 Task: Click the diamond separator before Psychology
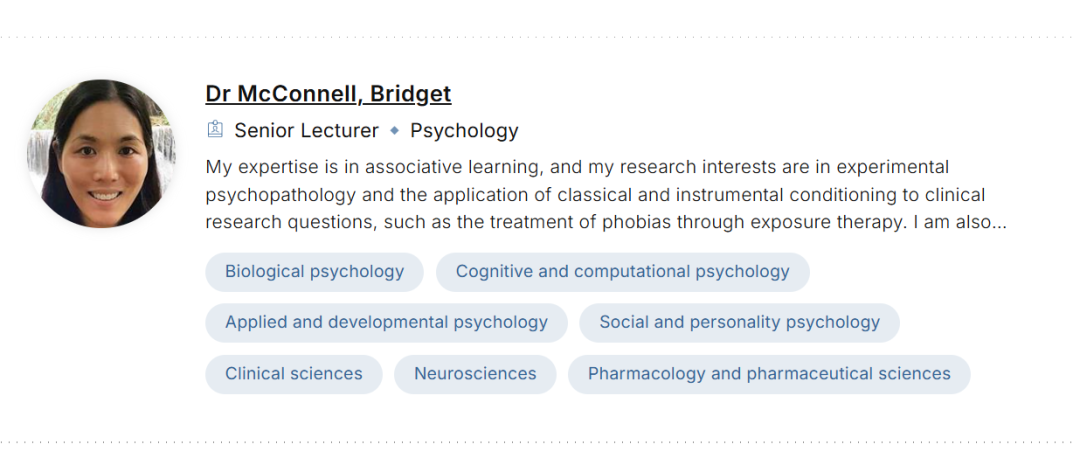coord(395,130)
